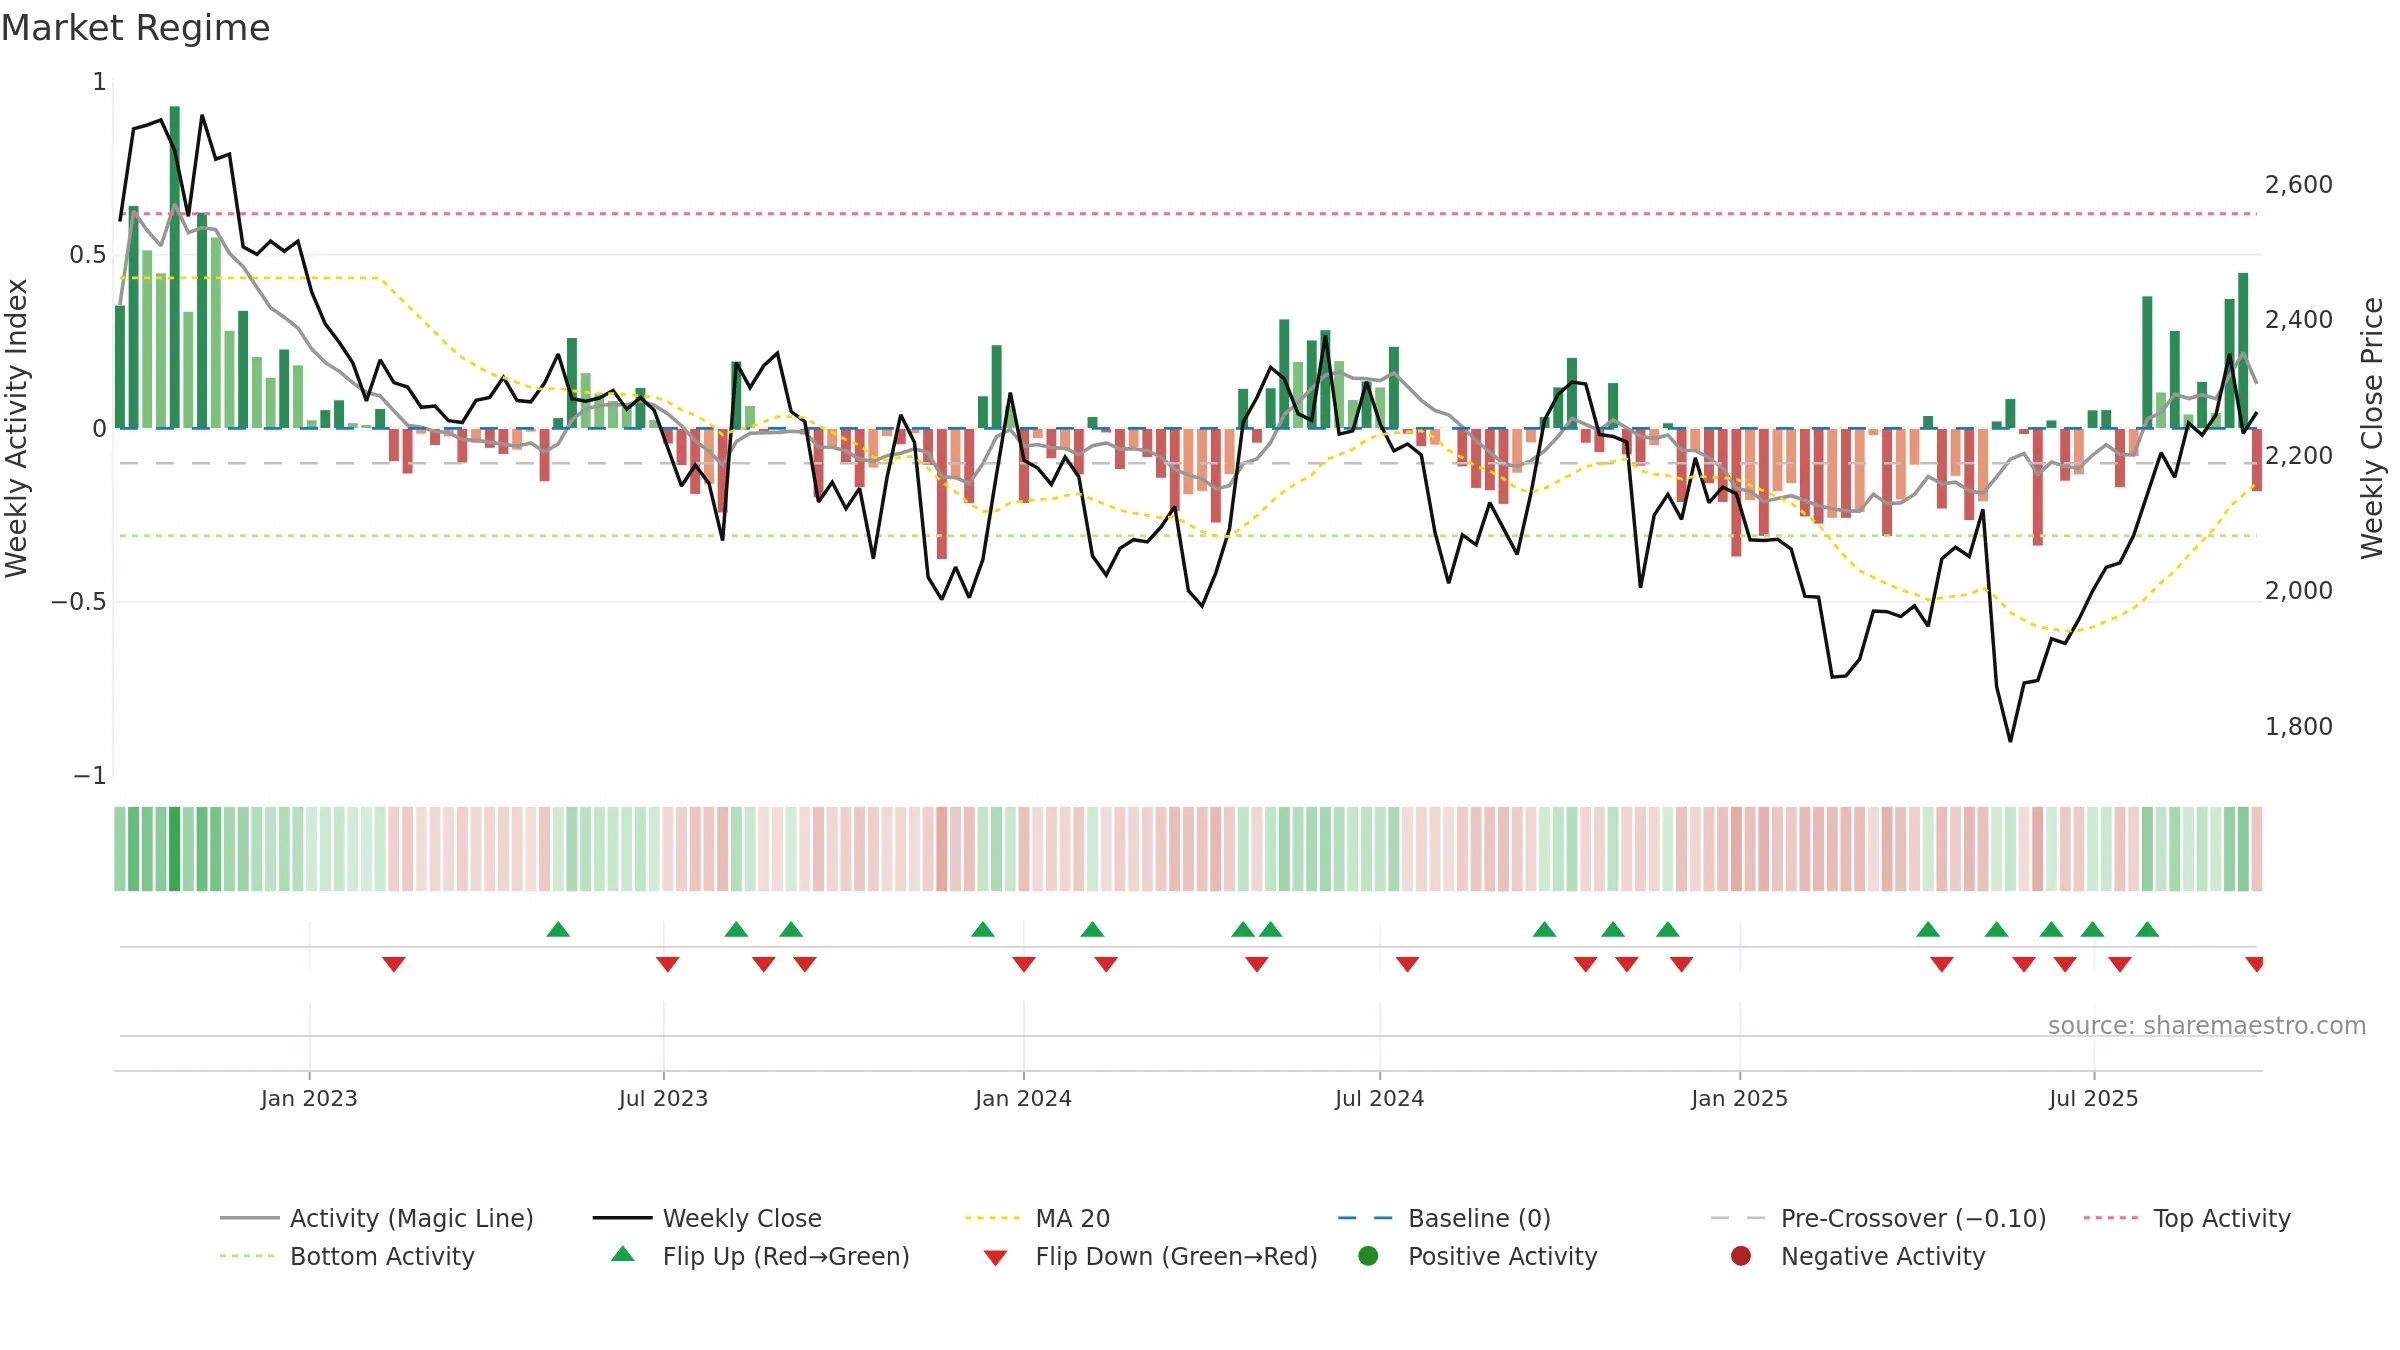Click the −0.5 activity index tick label
Viewport: 2400px width, 1350px height.
tap(79, 602)
